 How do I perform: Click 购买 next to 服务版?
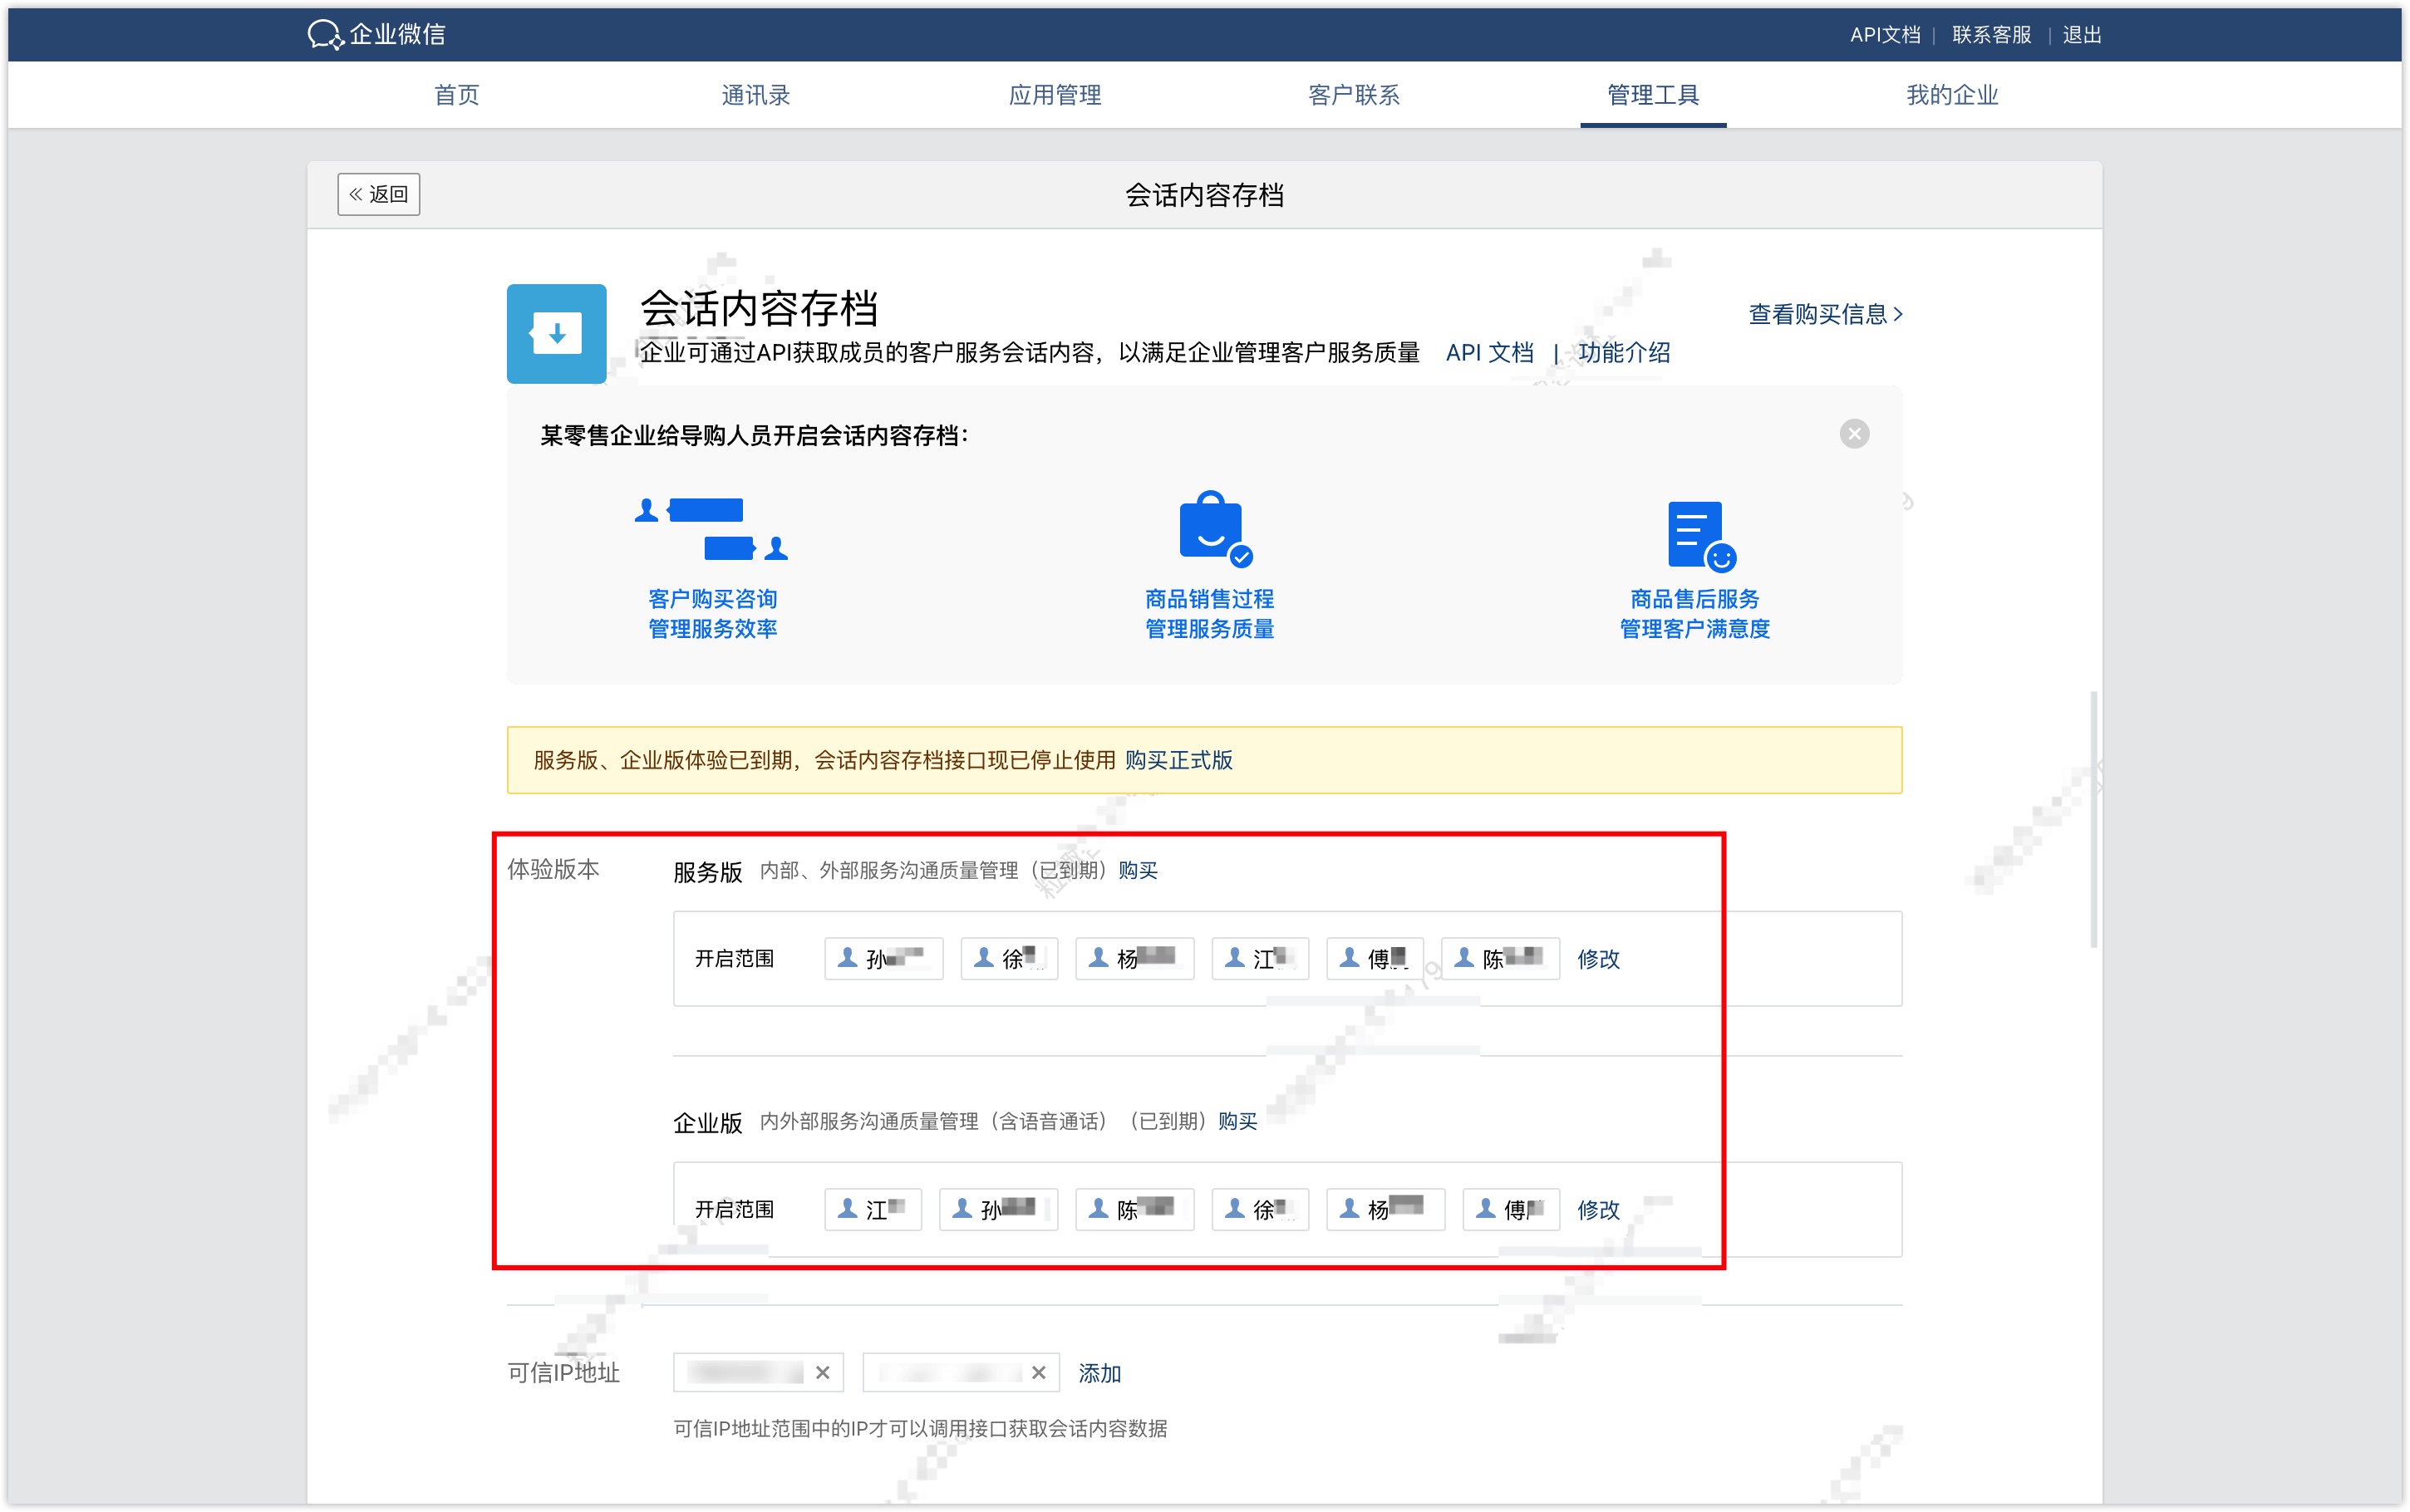click(1137, 870)
